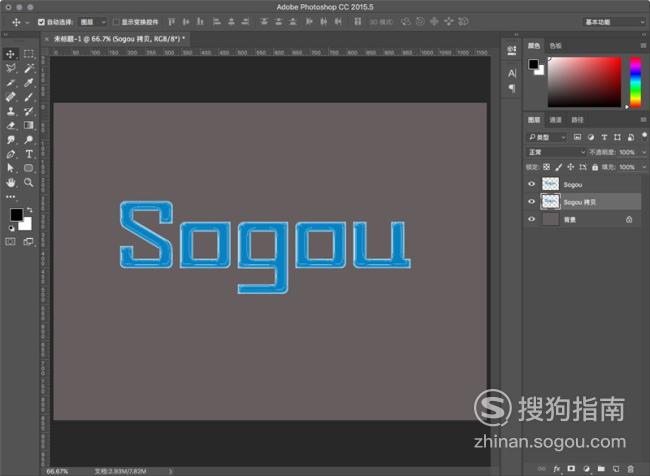
Task: Expand the opacity 100% dropdown arrow
Action: point(644,152)
